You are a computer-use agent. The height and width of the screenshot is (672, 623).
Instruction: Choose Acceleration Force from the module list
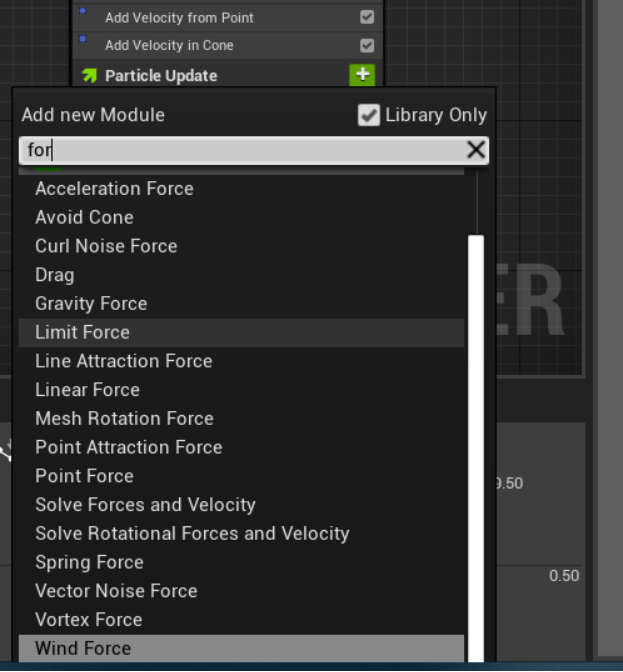(114, 188)
